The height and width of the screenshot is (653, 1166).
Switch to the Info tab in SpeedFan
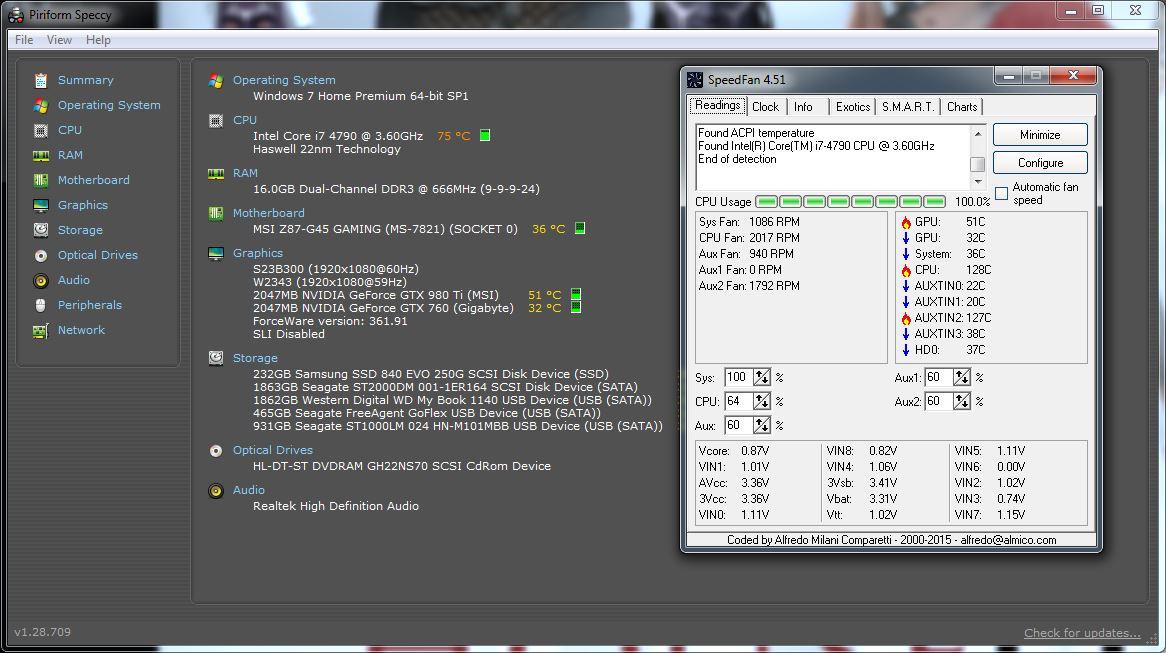point(803,107)
